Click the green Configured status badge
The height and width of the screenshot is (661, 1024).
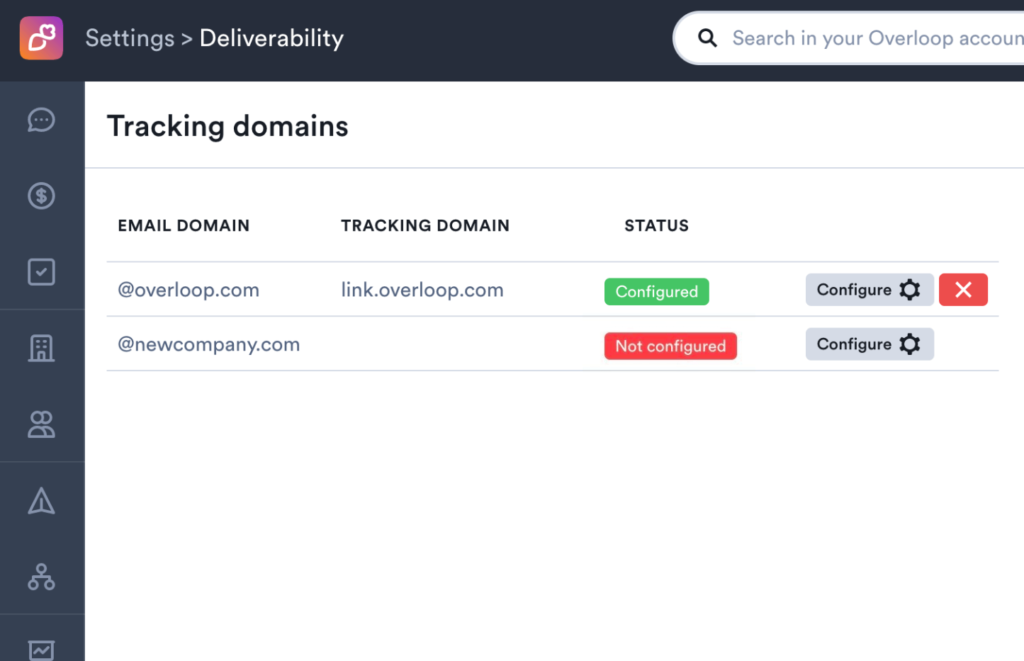[x=656, y=291]
